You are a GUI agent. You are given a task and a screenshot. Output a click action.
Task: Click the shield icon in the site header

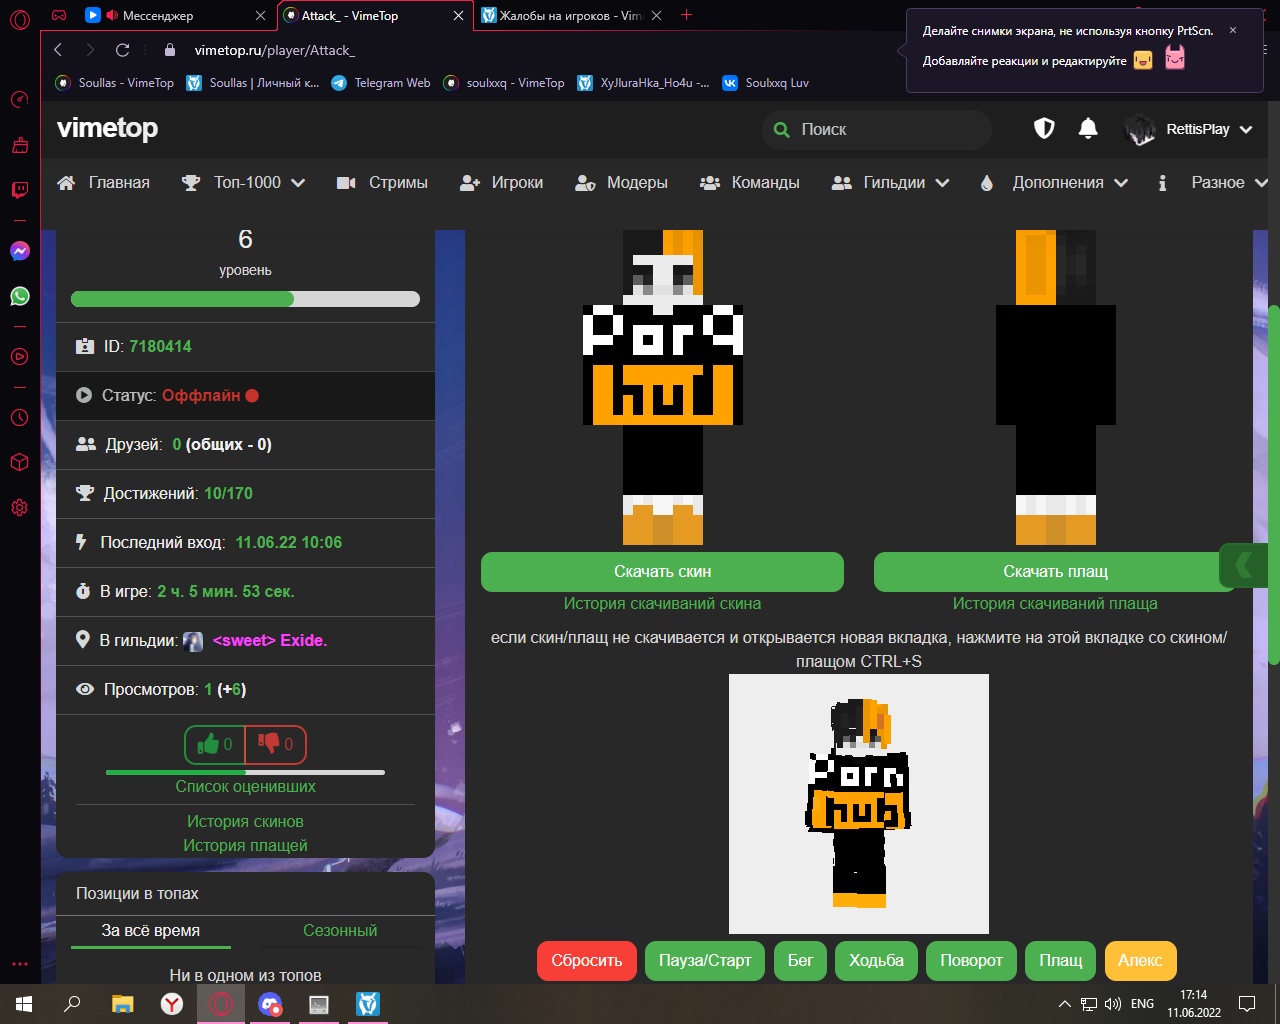1044,129
